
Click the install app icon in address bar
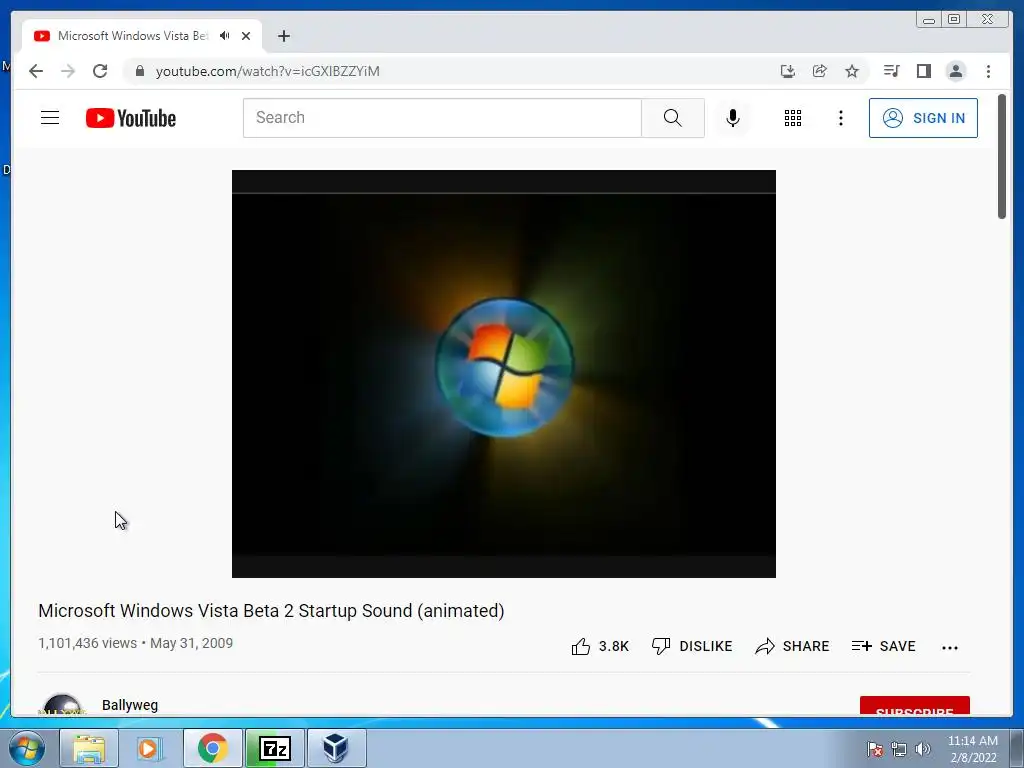pyautogui.click(x=788, y=71)
